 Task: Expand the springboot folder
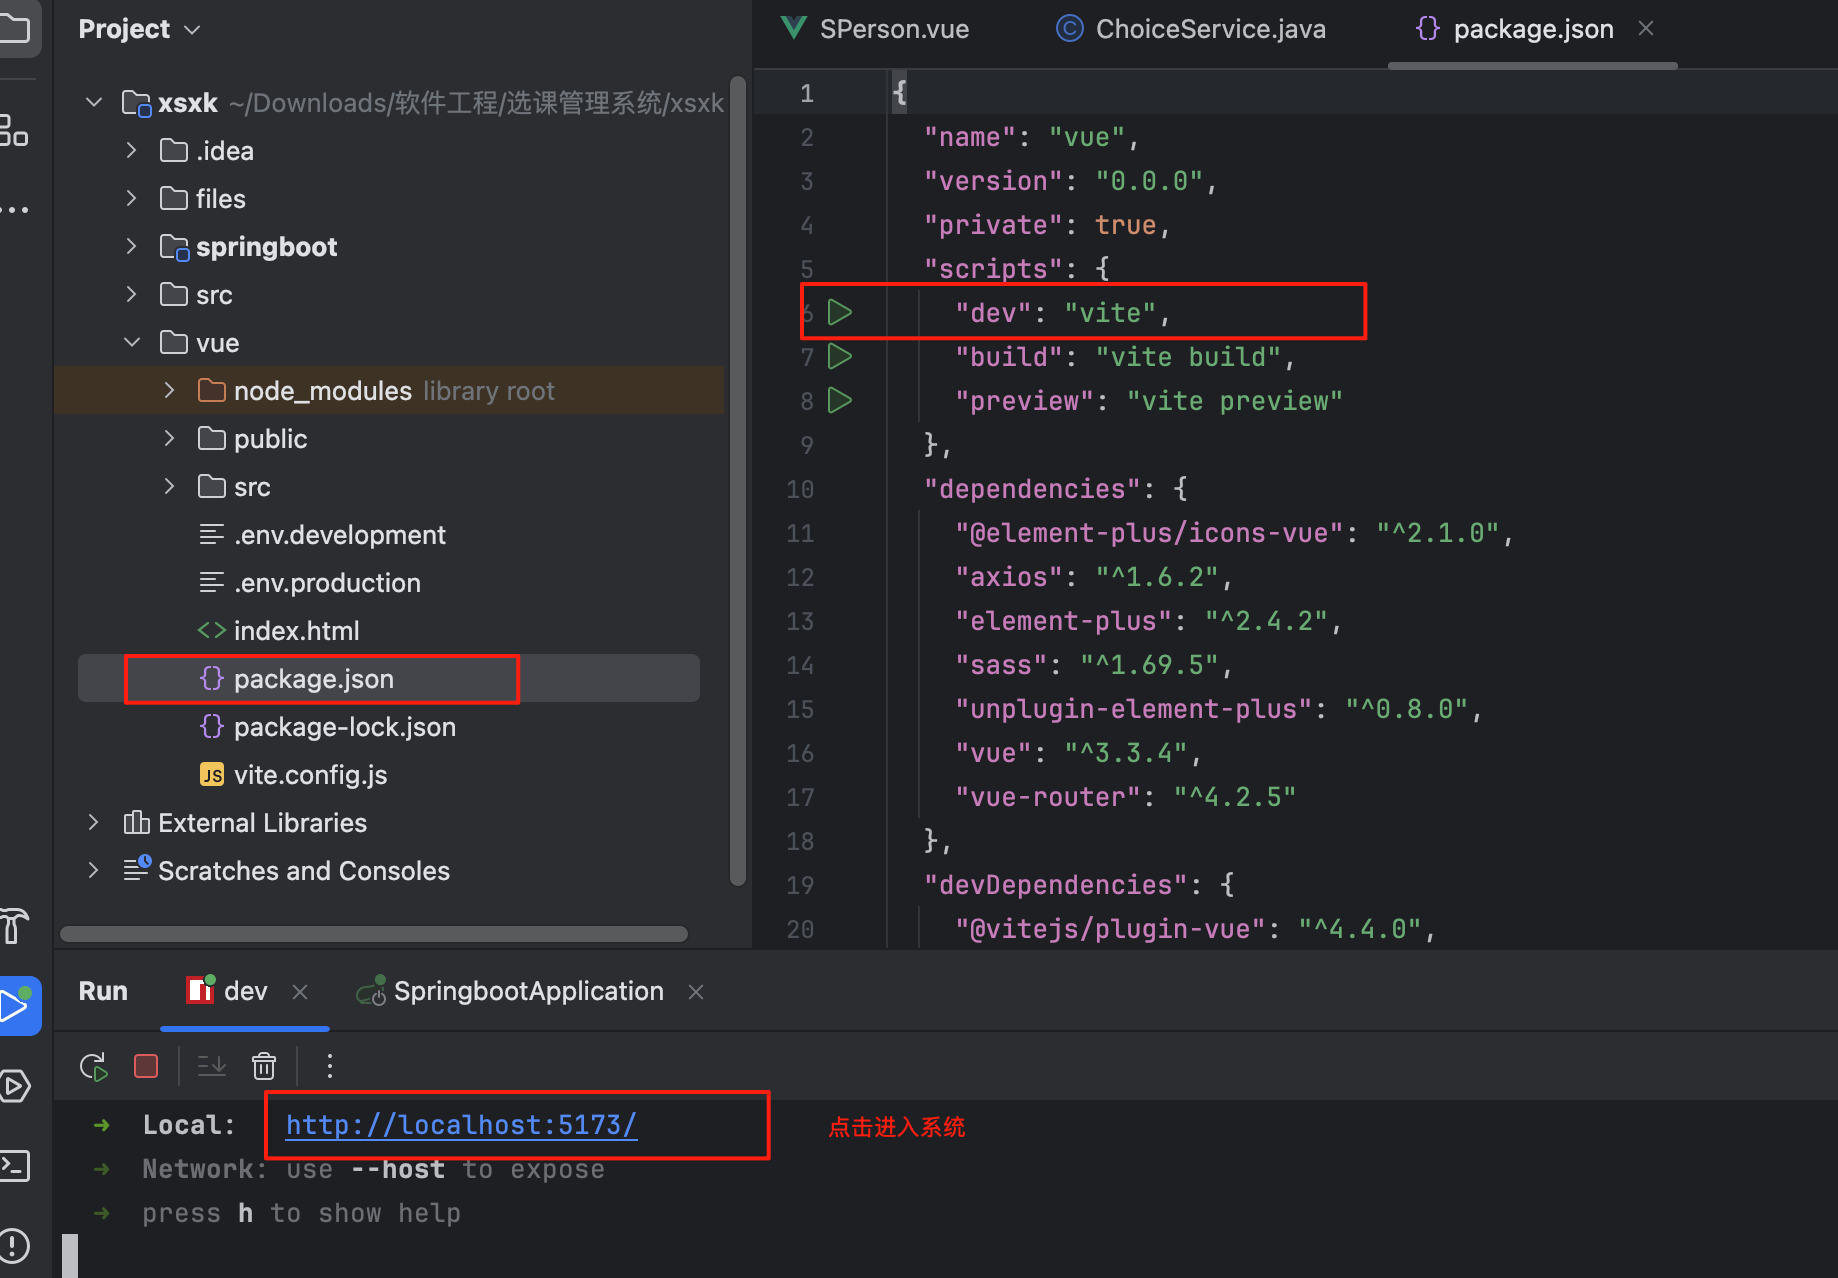[x=131, y=247]
